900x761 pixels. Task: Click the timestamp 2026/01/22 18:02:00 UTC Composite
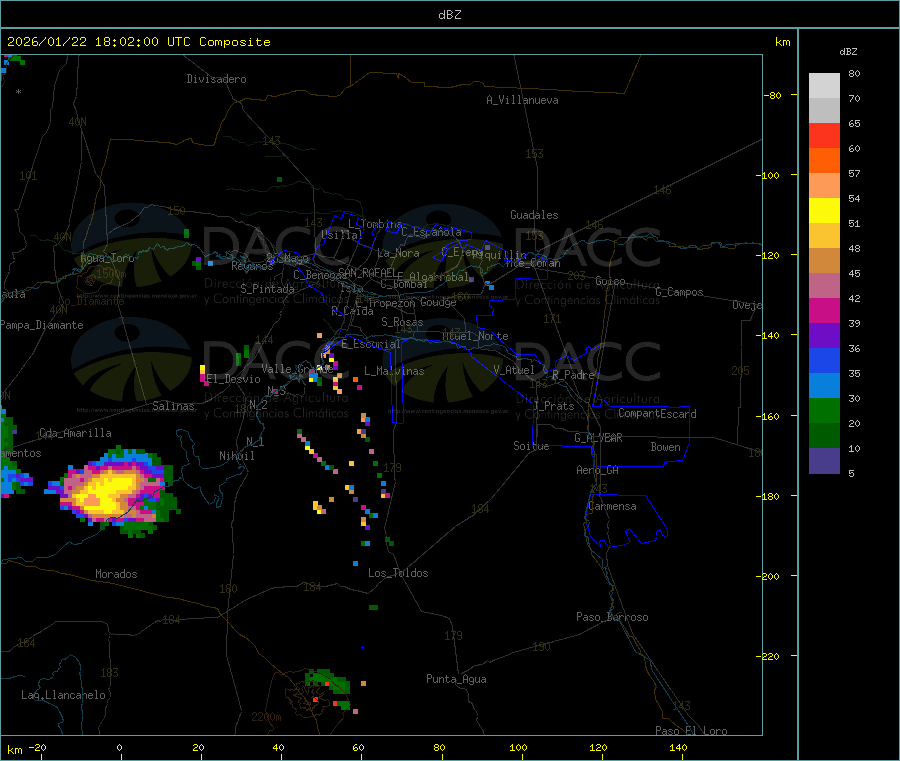[138, 42]
